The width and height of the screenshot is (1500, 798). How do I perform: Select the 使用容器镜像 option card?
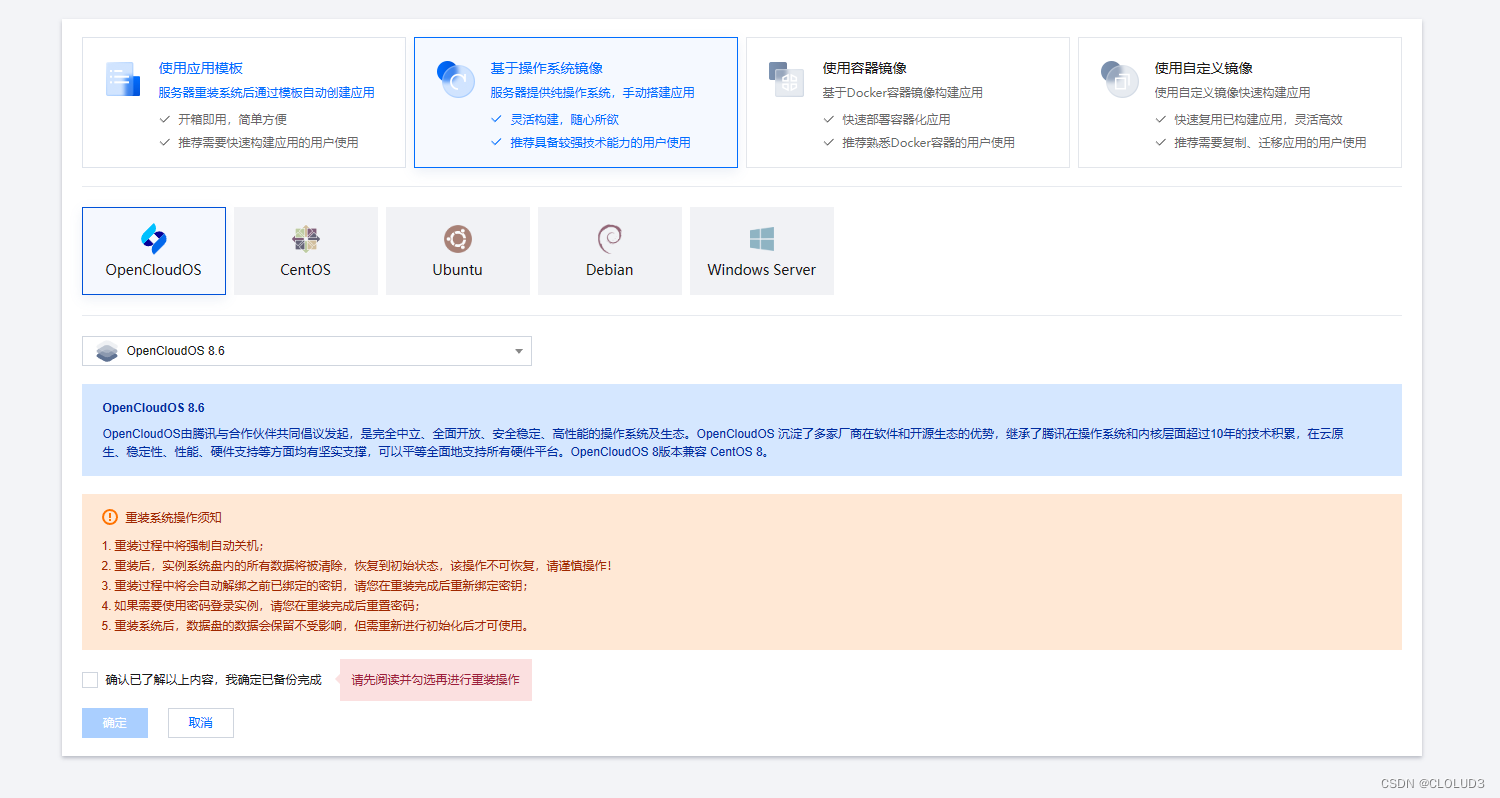pos(908,102)
